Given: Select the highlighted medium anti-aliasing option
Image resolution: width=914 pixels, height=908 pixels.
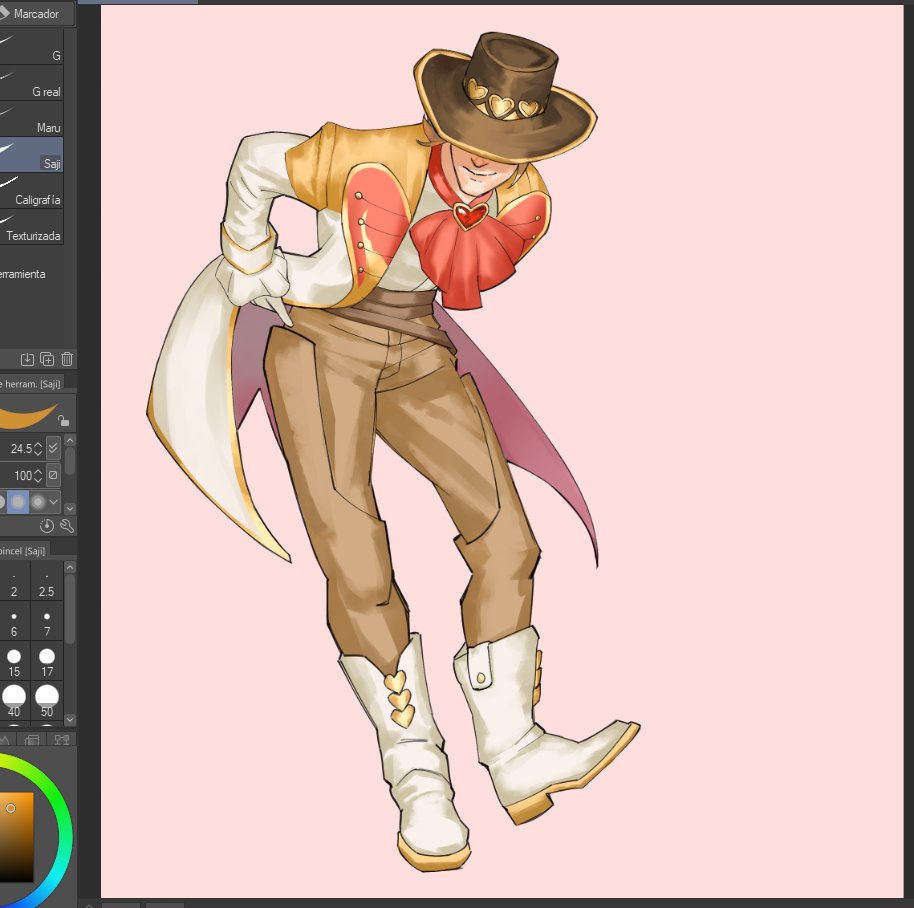Looking at the screenshot, I should coord(18,502).
